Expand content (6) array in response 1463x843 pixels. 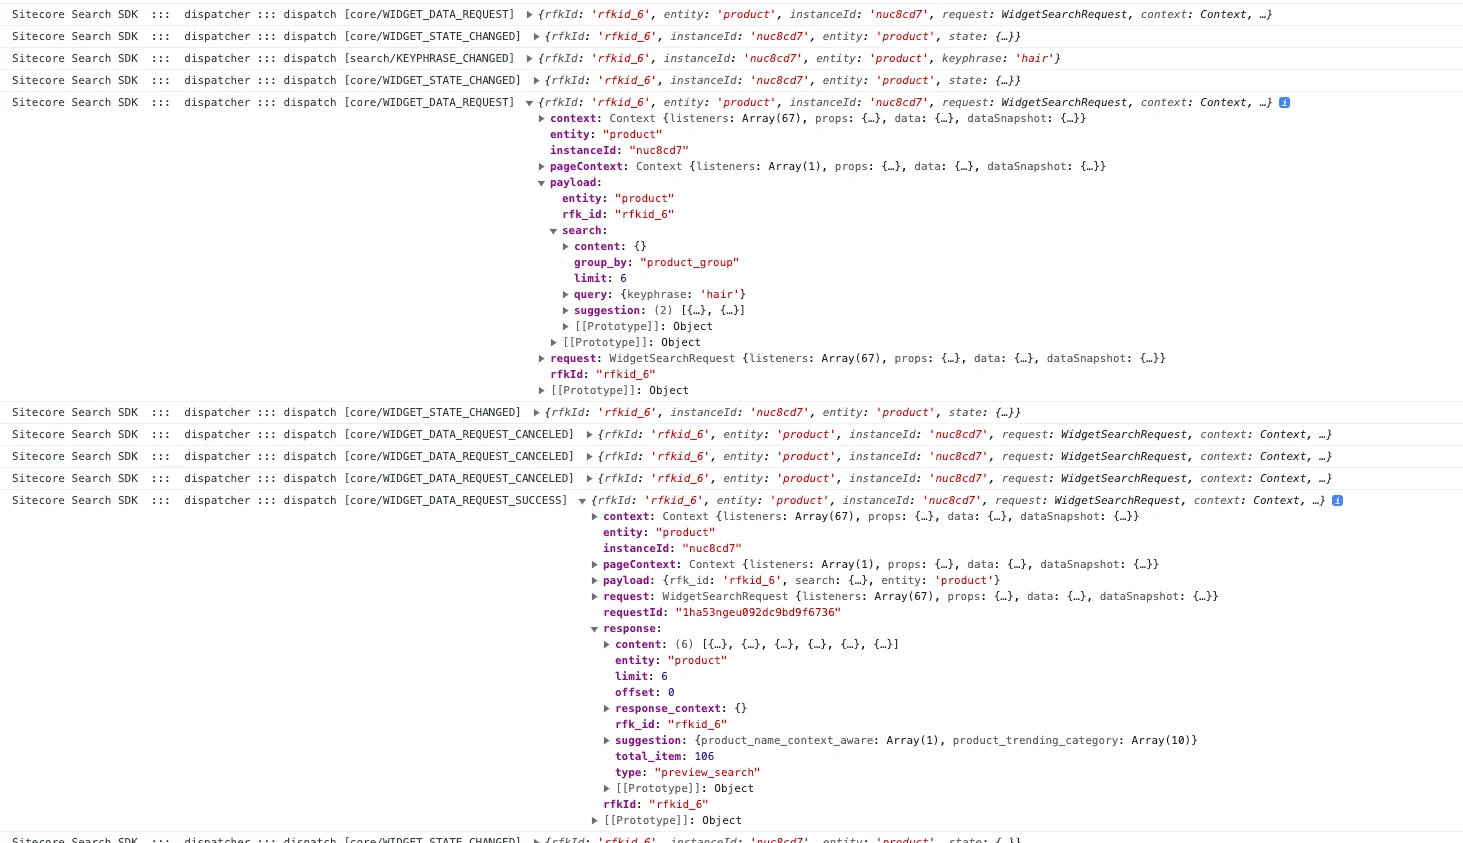[x=607, y=645]
